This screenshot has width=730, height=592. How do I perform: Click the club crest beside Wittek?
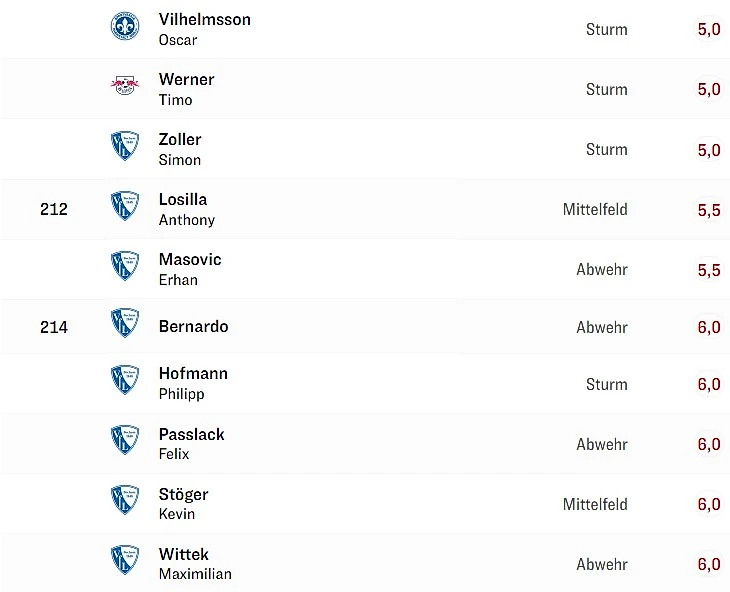coord(125,561)
